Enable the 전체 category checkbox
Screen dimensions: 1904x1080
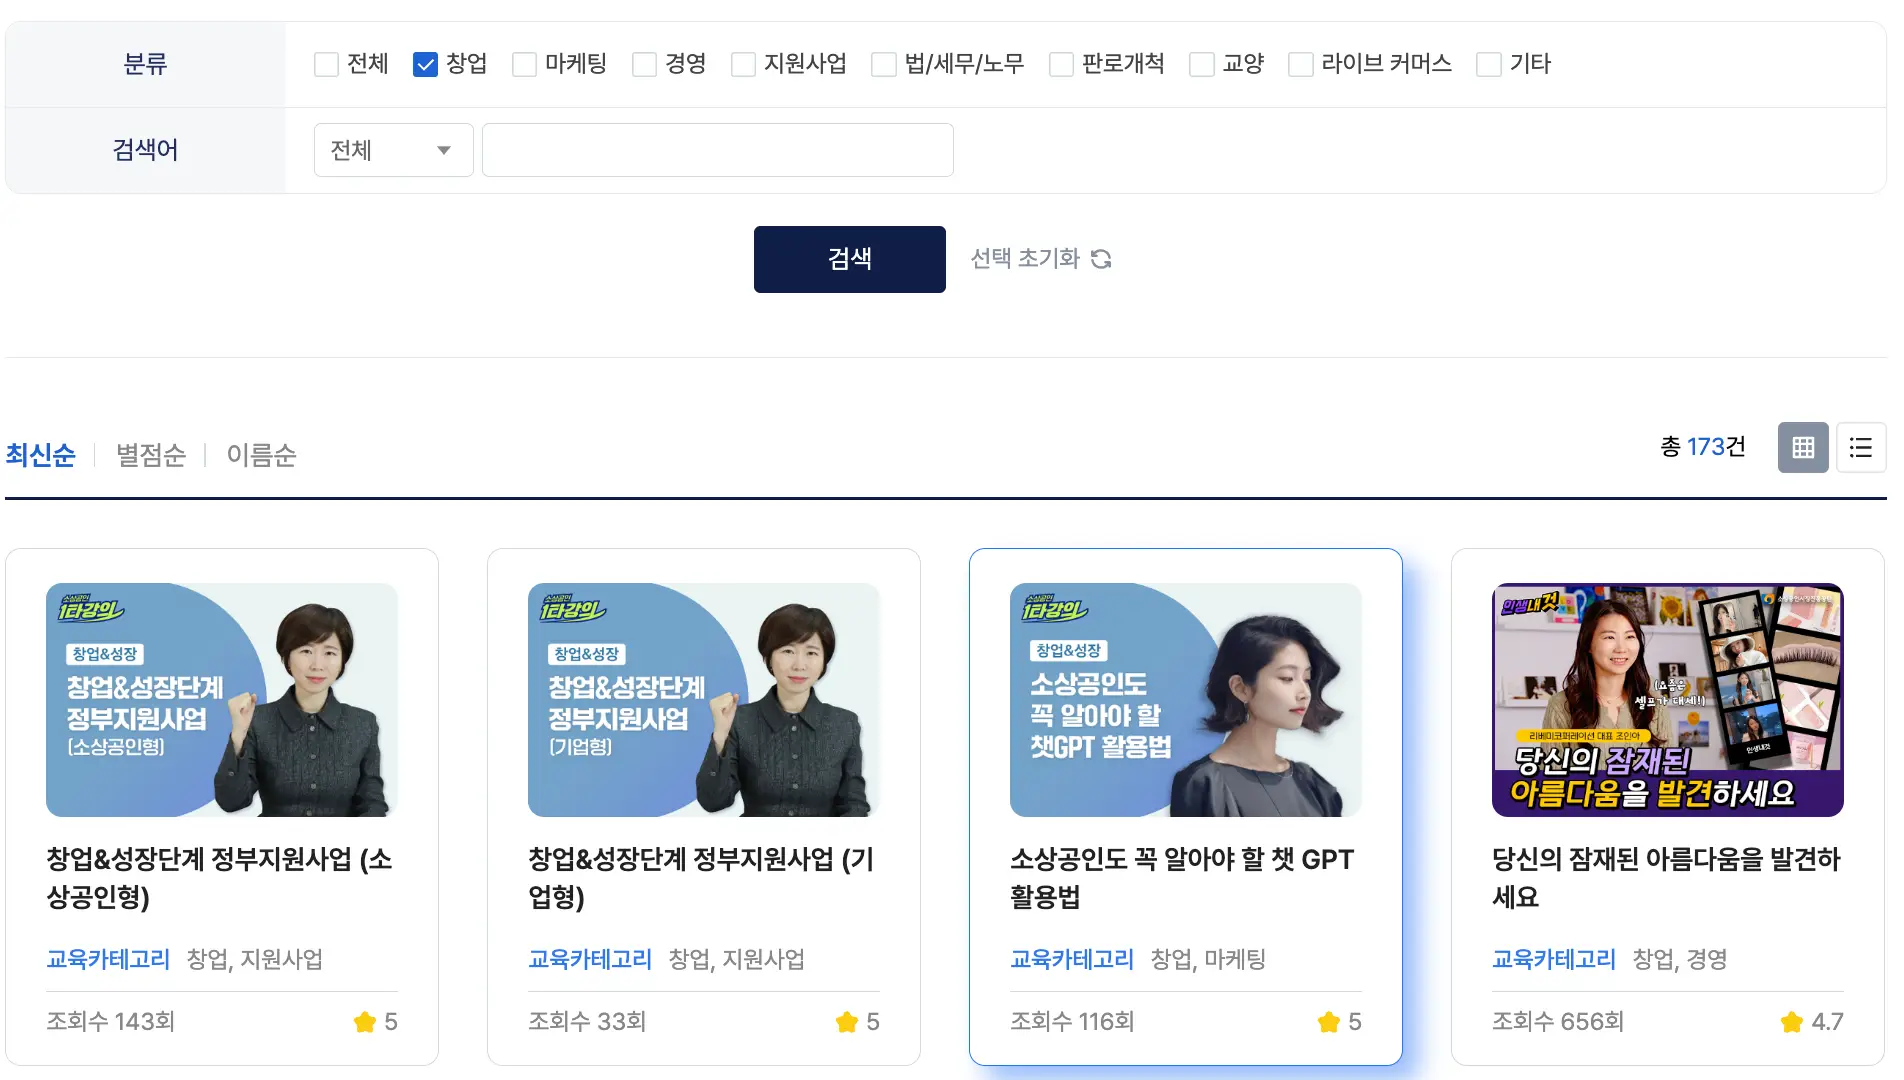(325, 63)
